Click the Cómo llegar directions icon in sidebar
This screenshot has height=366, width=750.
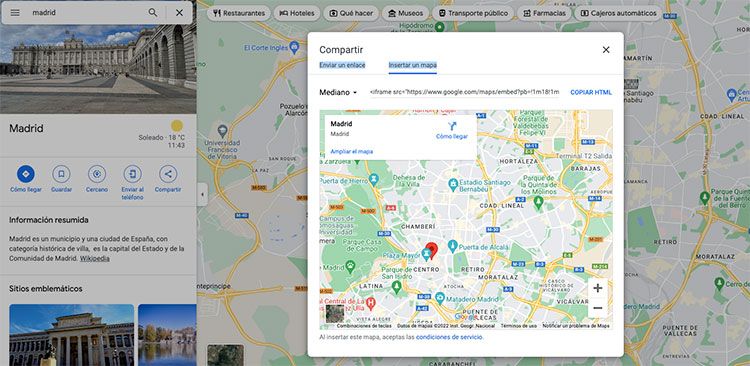point(26,174)
